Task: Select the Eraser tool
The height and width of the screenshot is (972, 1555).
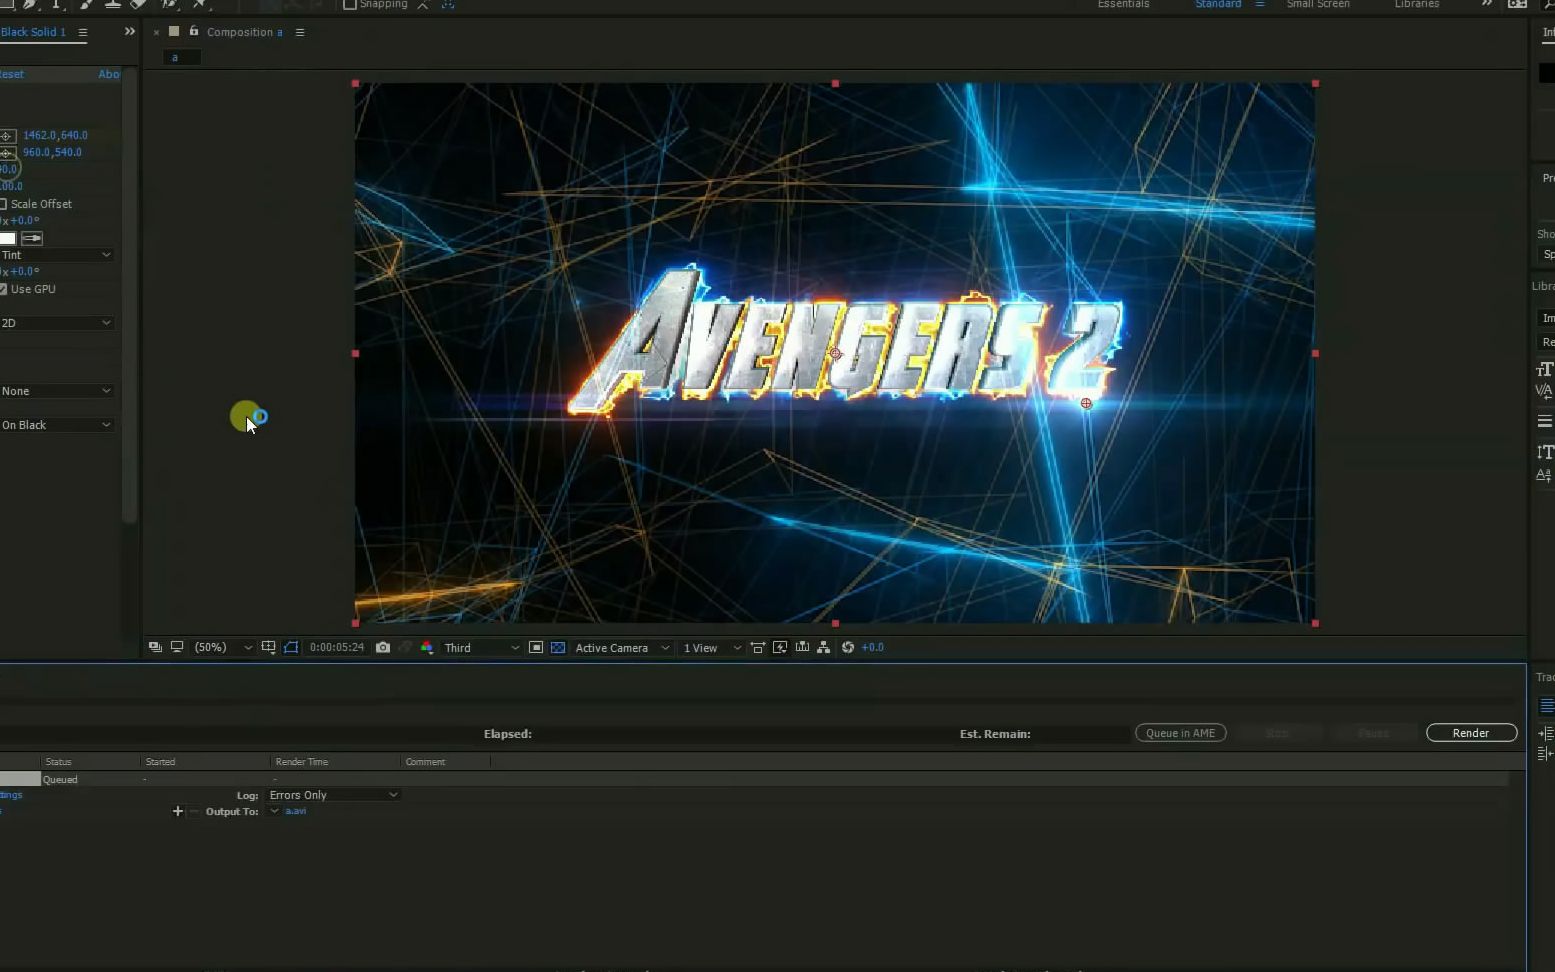Action: [137, 5]
